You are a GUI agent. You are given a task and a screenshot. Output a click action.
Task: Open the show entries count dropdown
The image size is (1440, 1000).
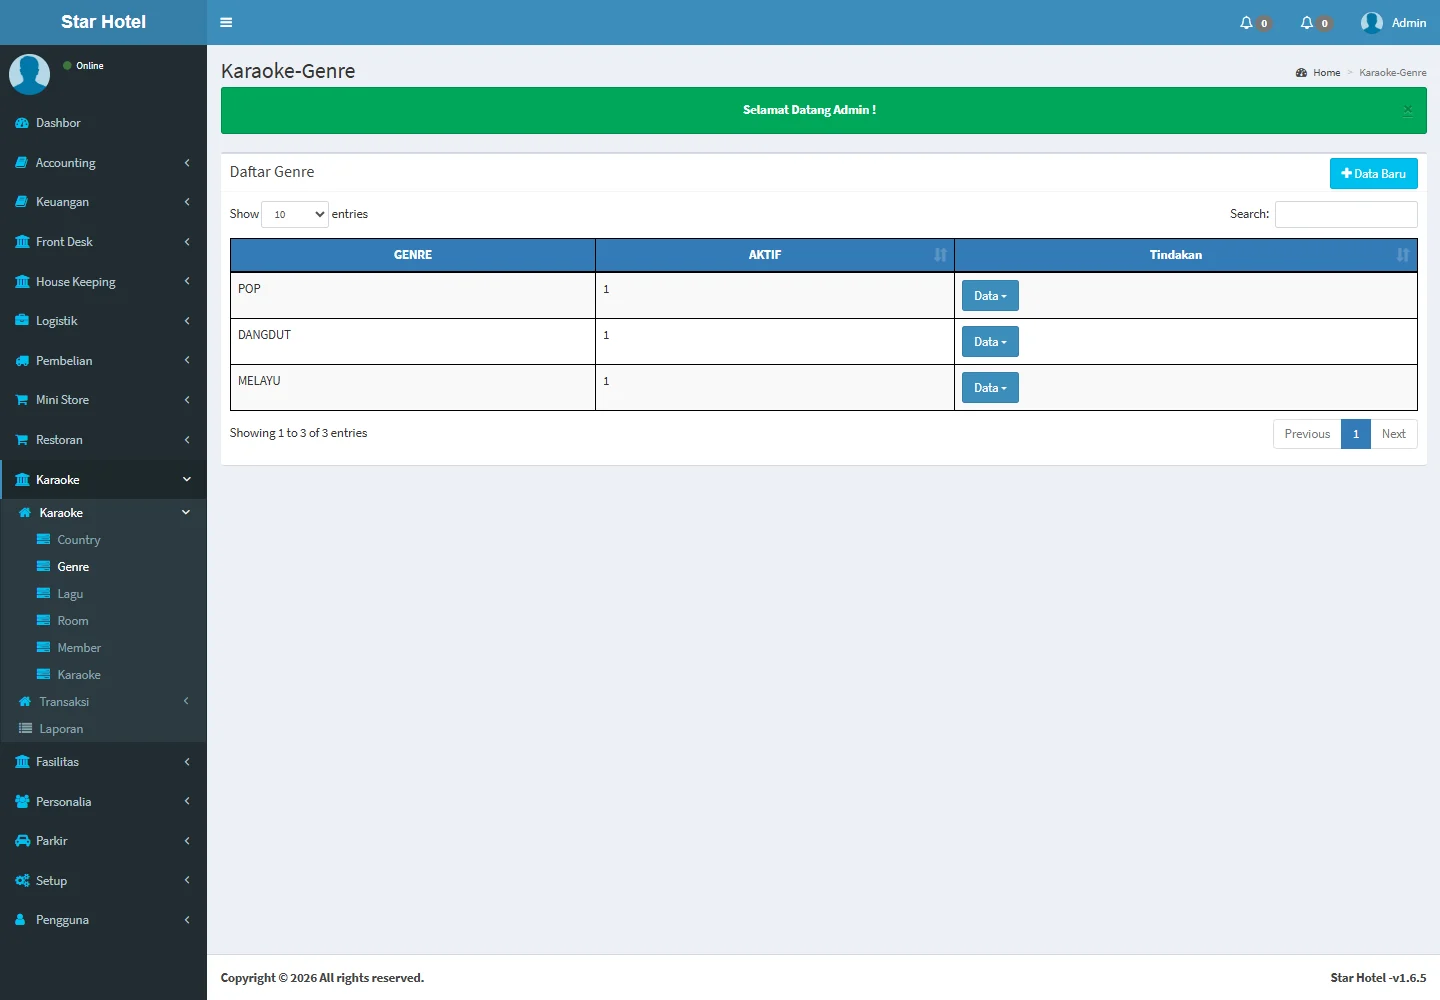295,214
